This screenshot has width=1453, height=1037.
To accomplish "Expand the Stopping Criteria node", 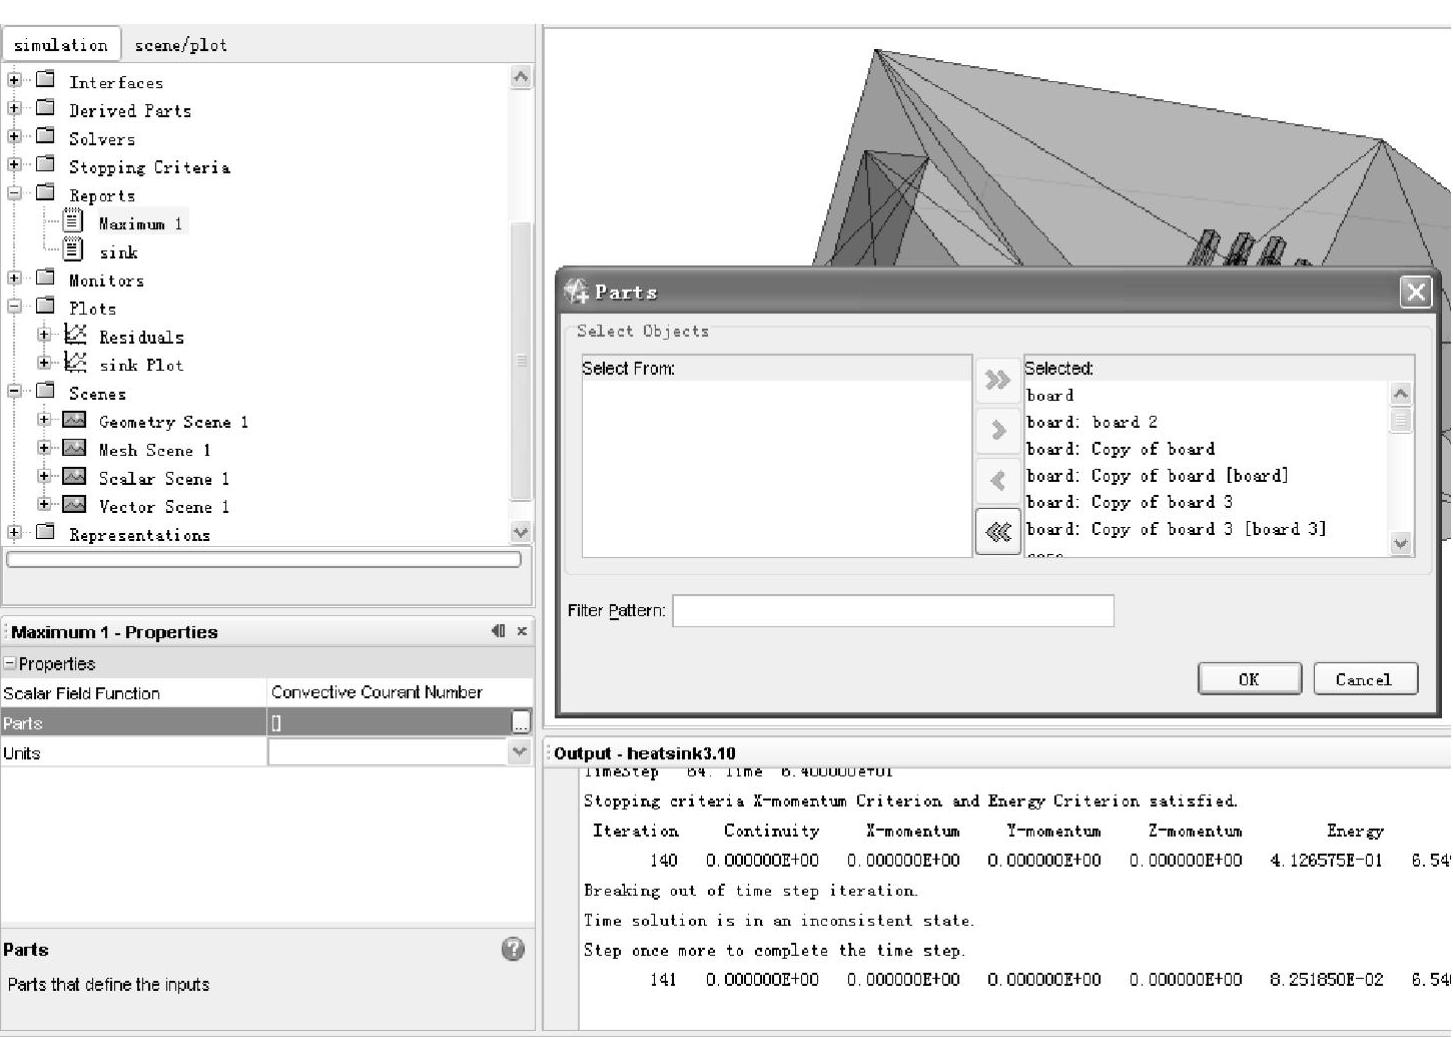I will coord(14,165).
